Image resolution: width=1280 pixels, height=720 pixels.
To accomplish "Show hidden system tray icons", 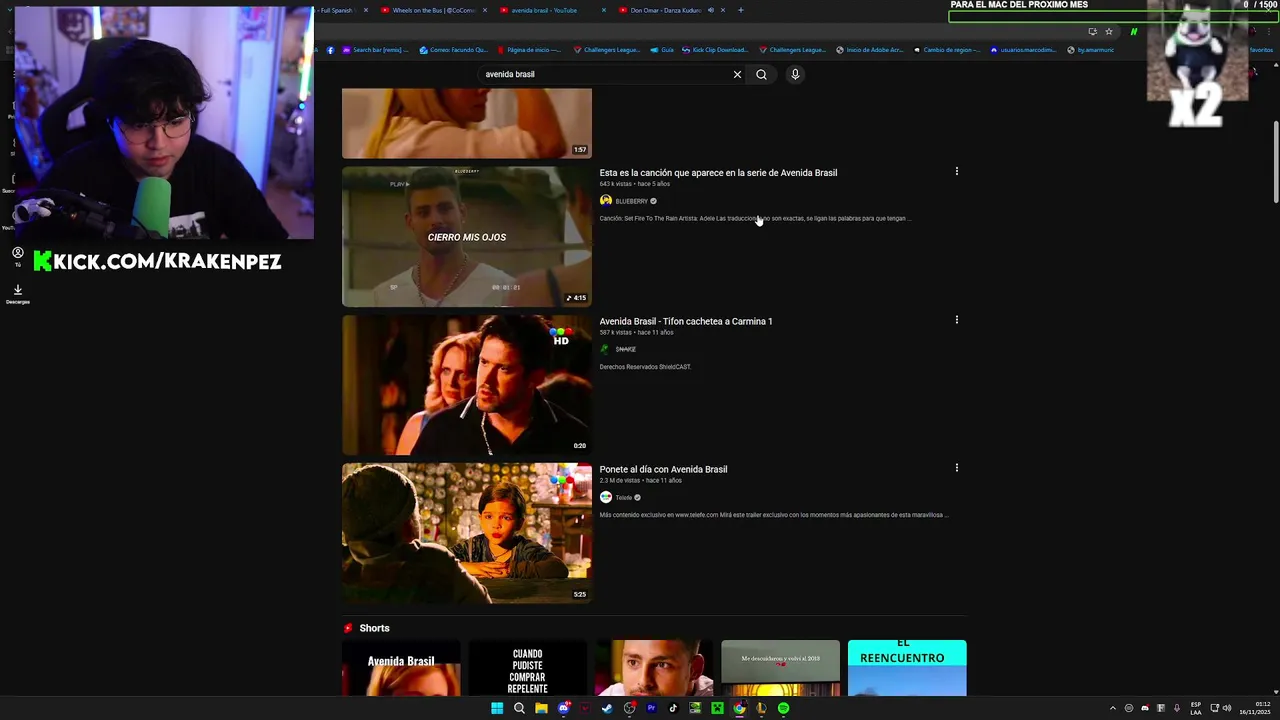I will coord(1113,708).
